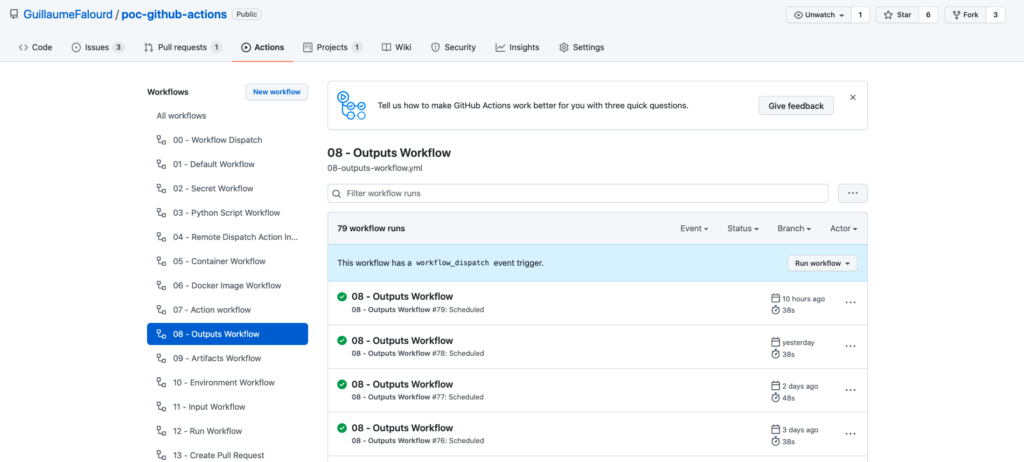
Task: Star the repository
Action: [897, 14]
